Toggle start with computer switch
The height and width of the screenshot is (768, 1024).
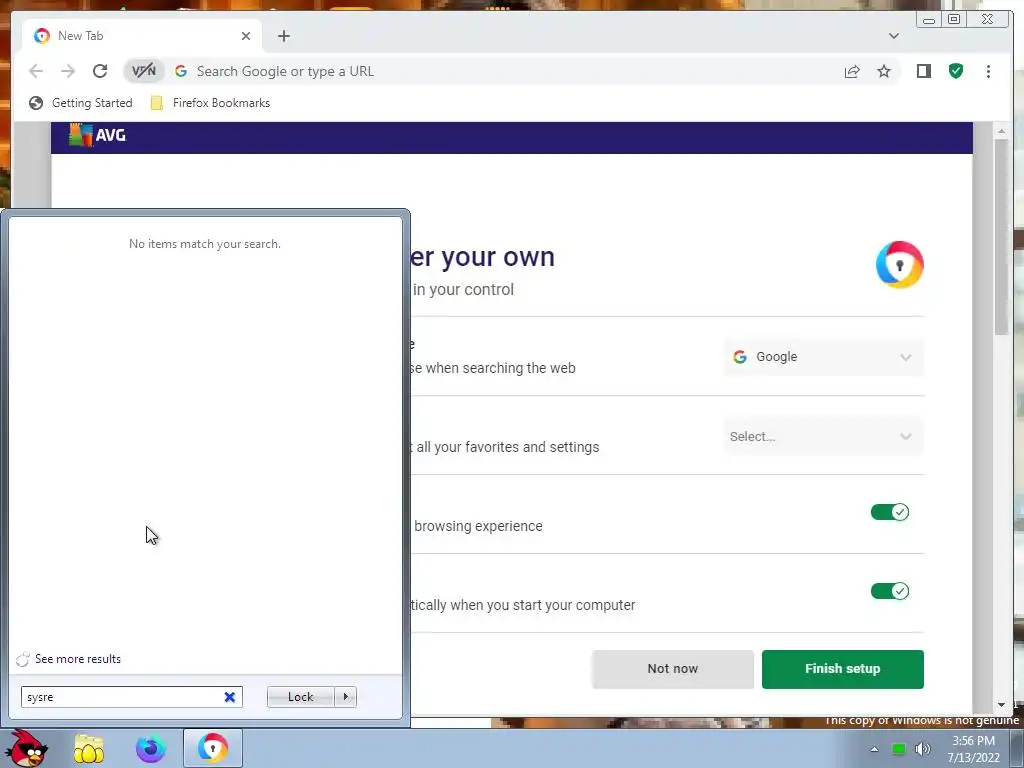pos(889,591)
